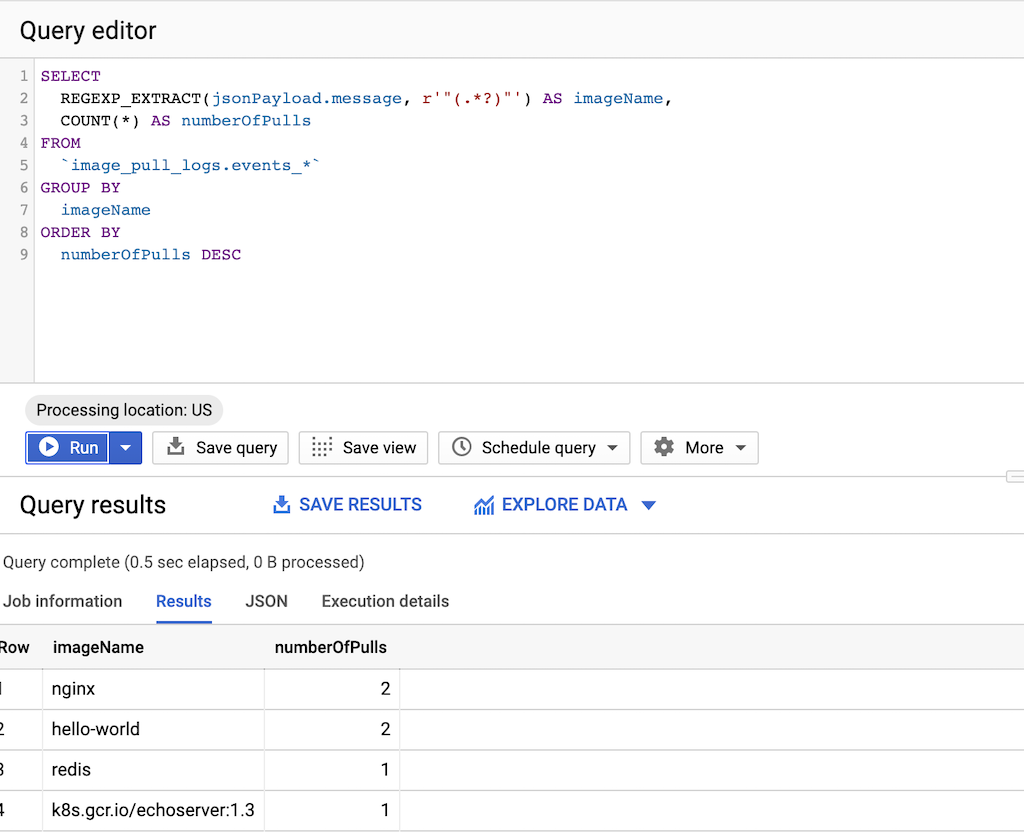Select the nginx cell in results

tap(74, 689)
